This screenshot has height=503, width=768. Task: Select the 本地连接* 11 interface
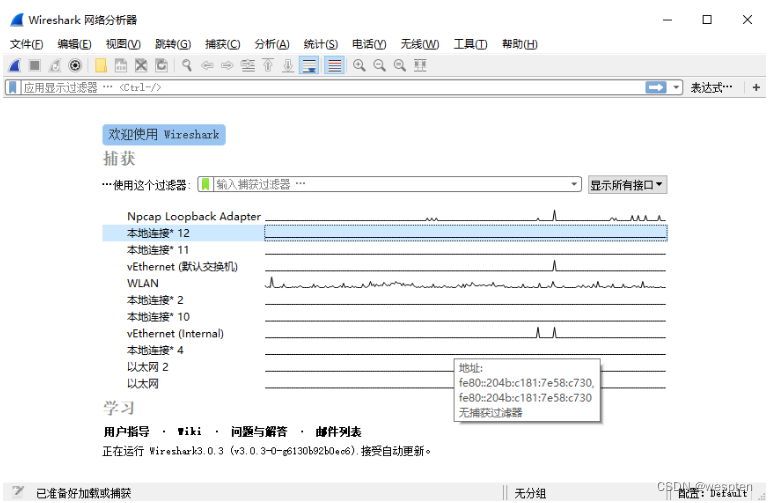pyautogui.click(x=384, y=250)
